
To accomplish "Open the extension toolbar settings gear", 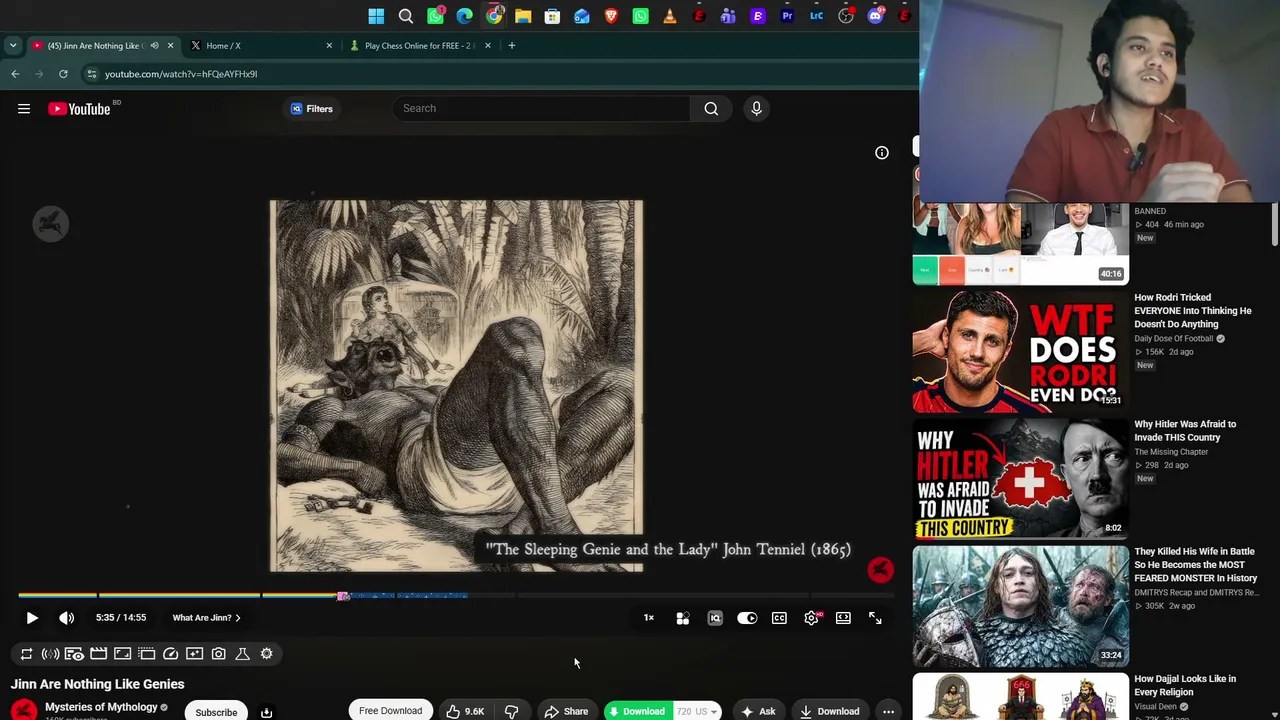I will click(266, 654).
